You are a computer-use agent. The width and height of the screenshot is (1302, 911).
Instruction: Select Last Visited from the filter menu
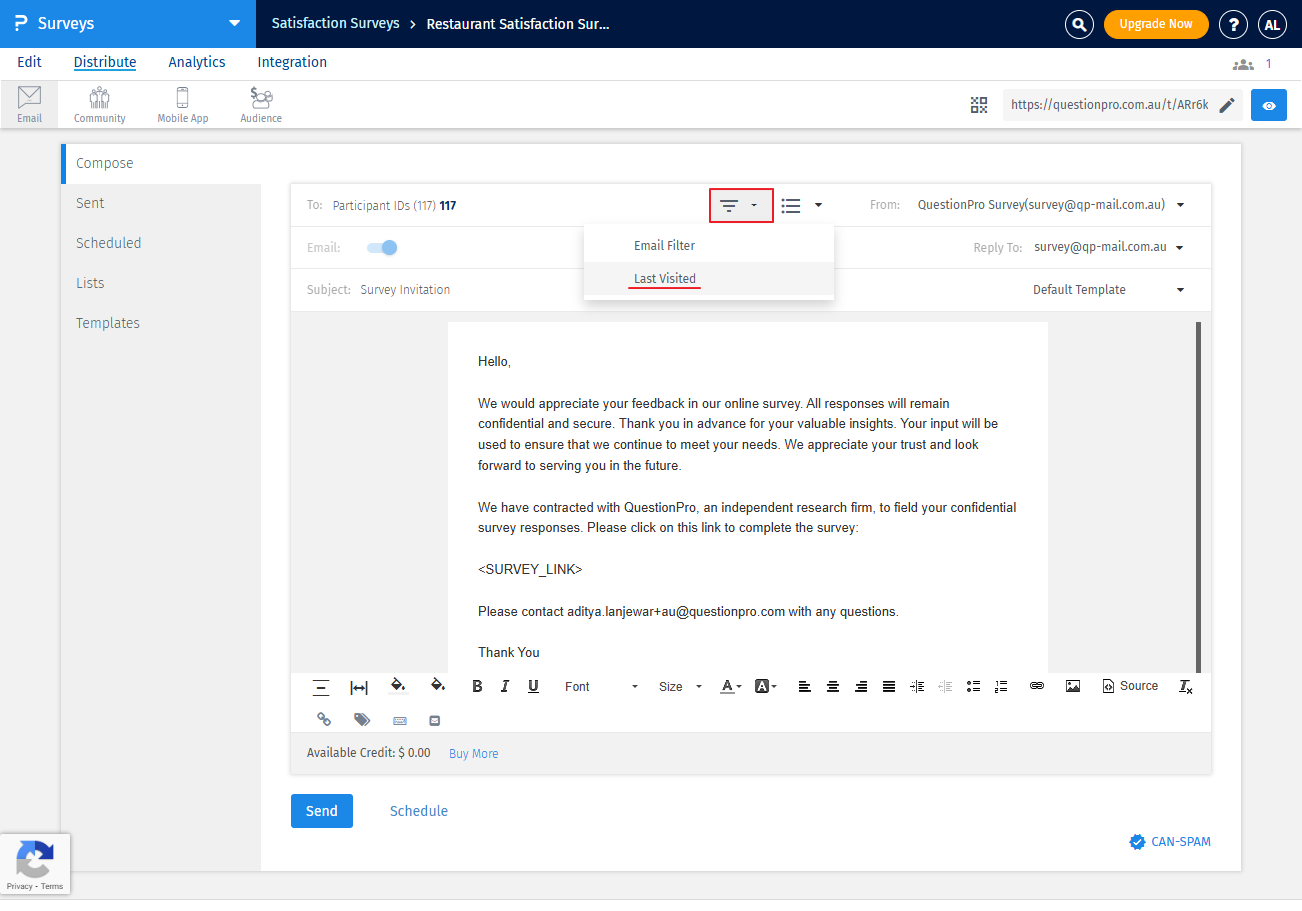click(x=664, y=278)
